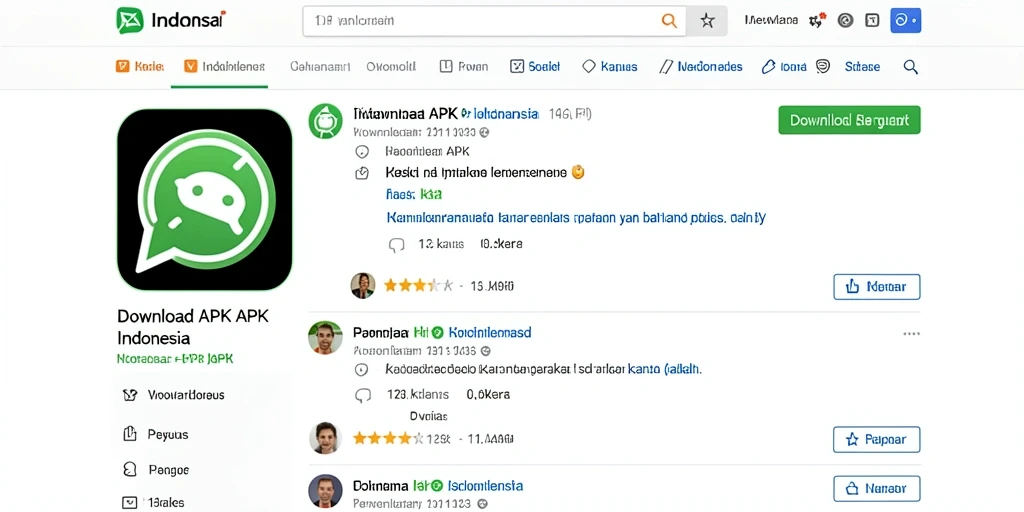This screenshot has width=1024, height=512.
Task: Open the Kanies tab
Action: [x=609, y=66]
